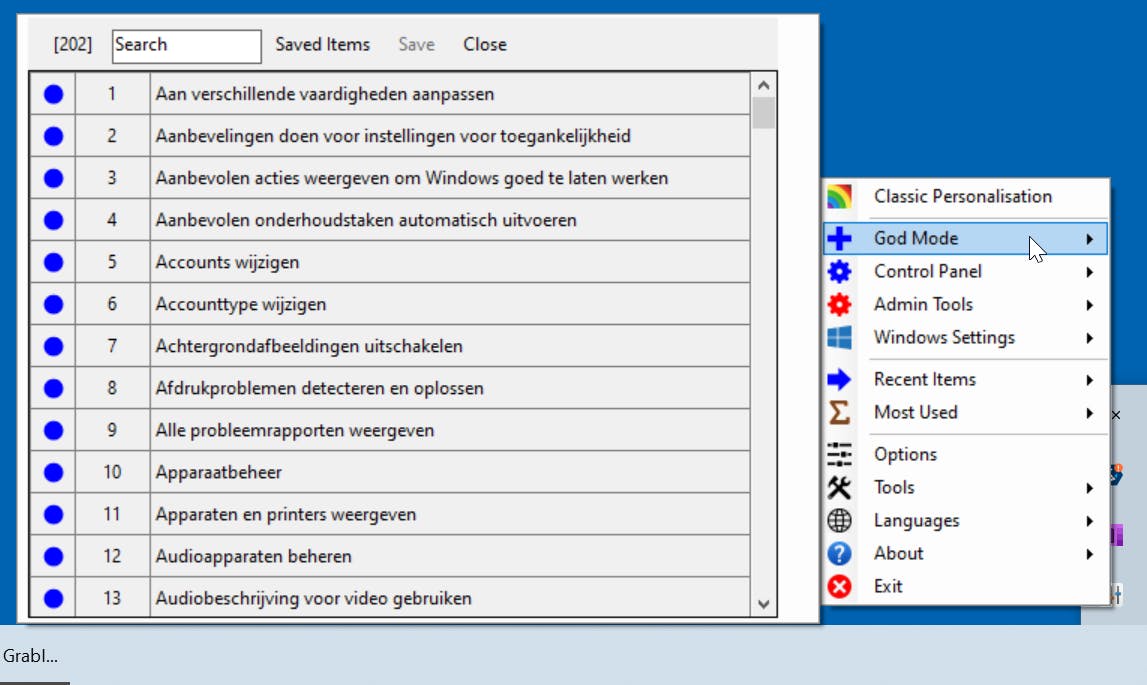This screenshot has height=685, width=1147.
Task: Select Audioapparaten beheren list entry
Action: coord(253,556)
